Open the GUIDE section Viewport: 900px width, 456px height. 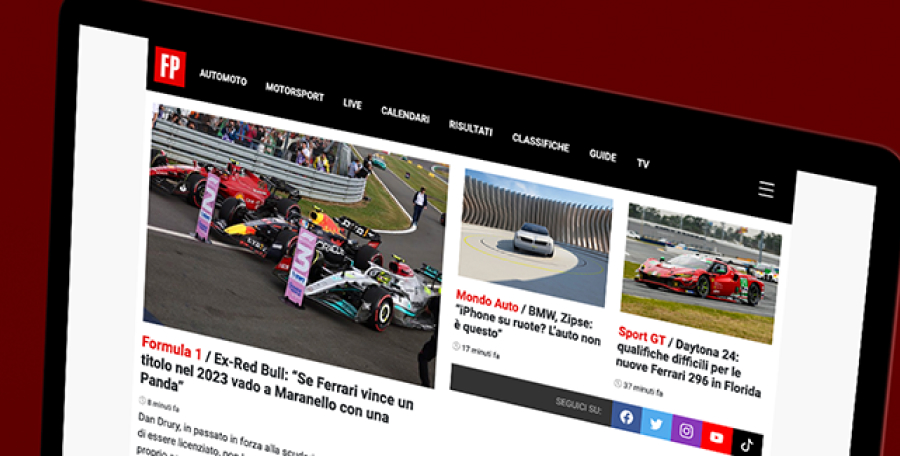click(x=603, y=155)
